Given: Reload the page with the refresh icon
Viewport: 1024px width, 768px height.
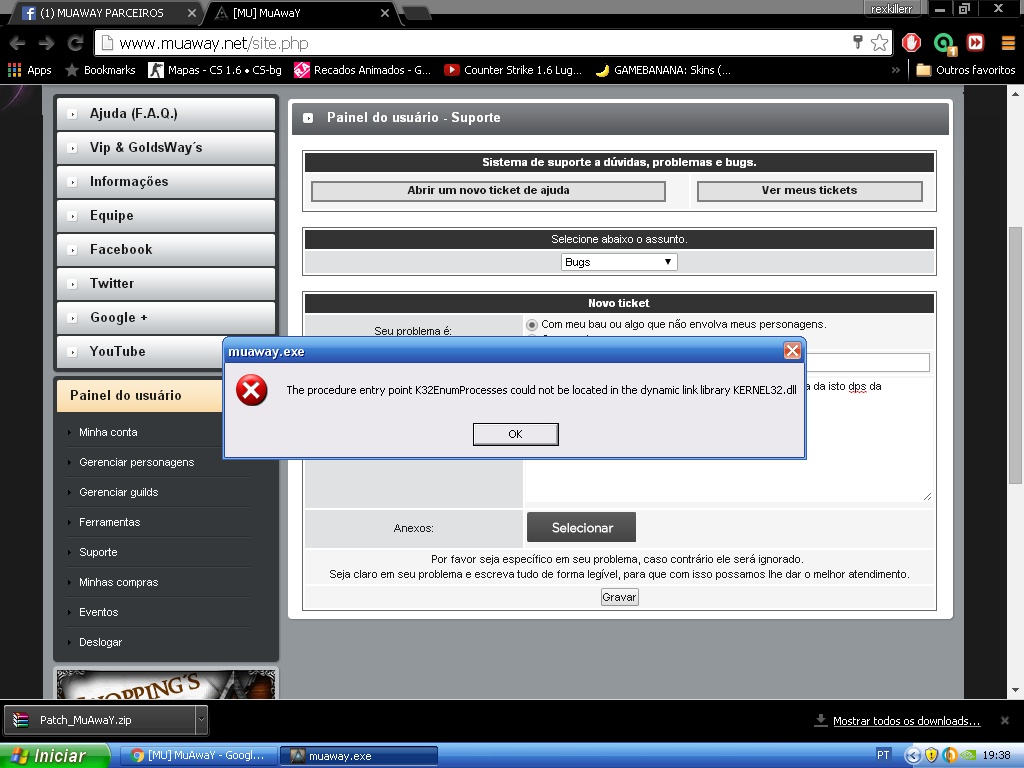Looking at the screenshot, I should click(x=75, y=43).
